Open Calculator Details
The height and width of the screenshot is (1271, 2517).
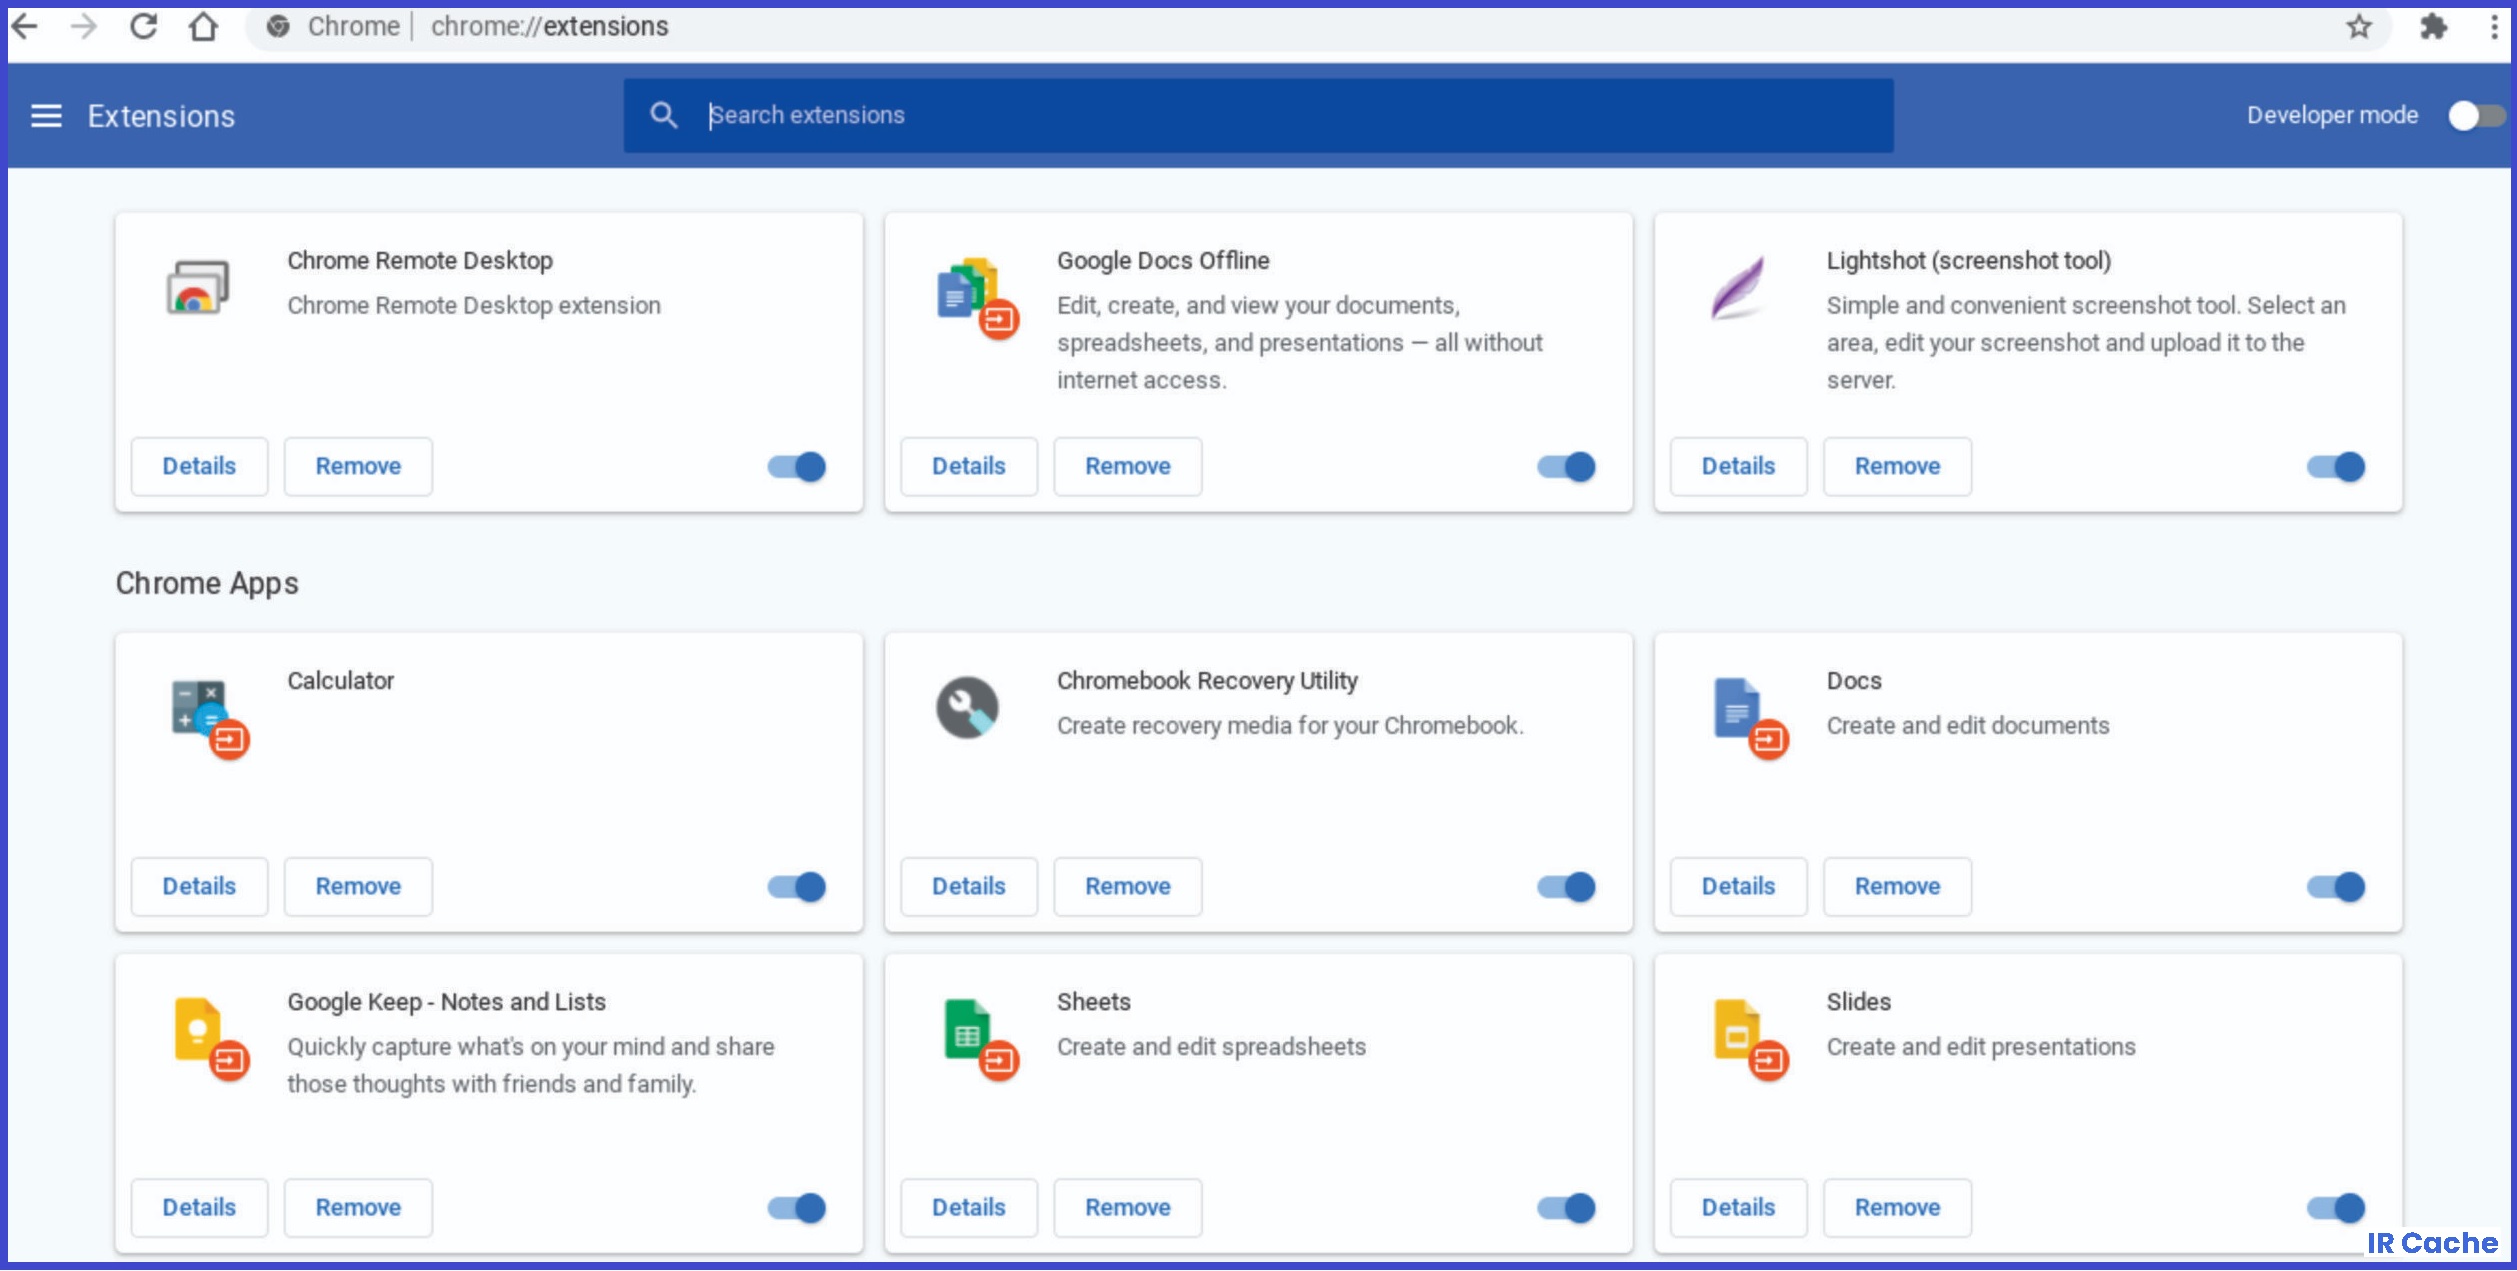pos(199,886)
